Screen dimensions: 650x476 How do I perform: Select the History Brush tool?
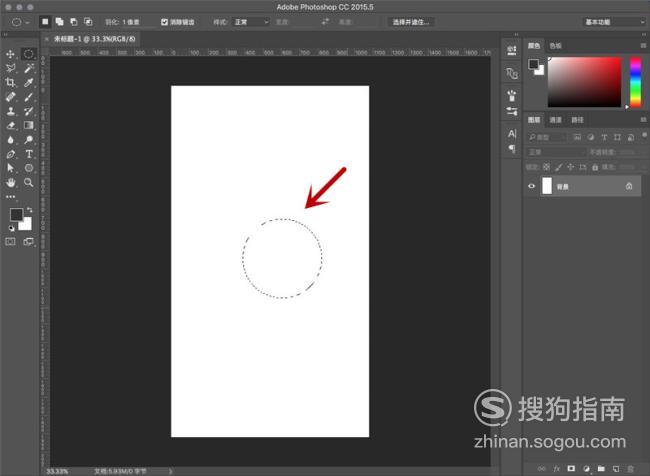pyautogui.click(x=29, y=111)
